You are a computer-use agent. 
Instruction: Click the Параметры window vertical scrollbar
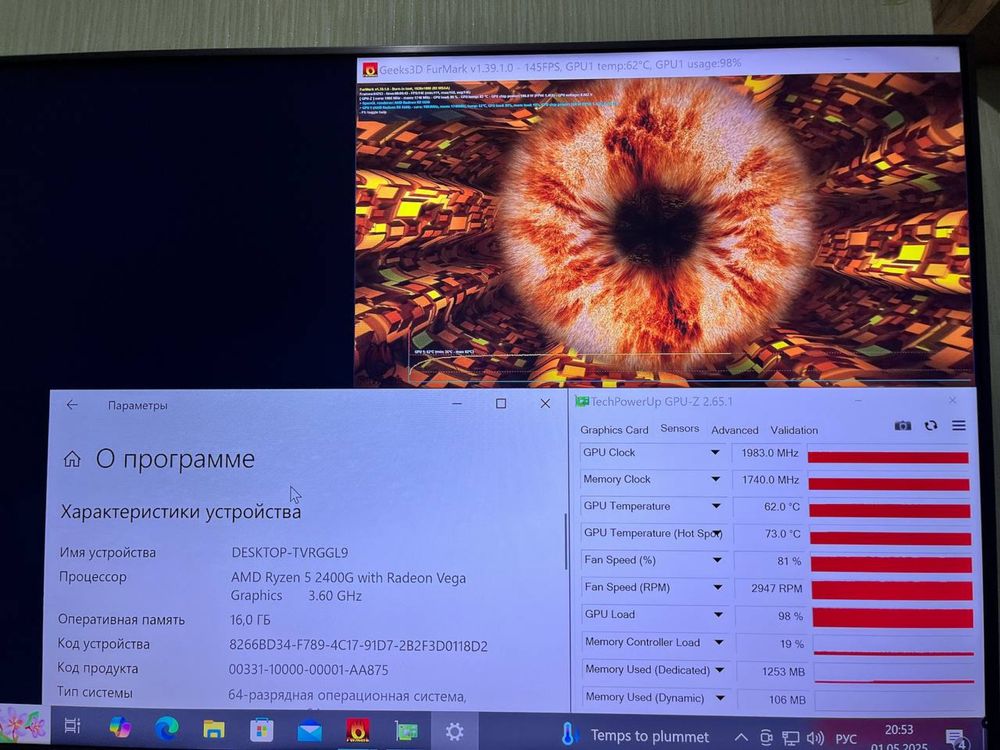click(x=565, y=541)
